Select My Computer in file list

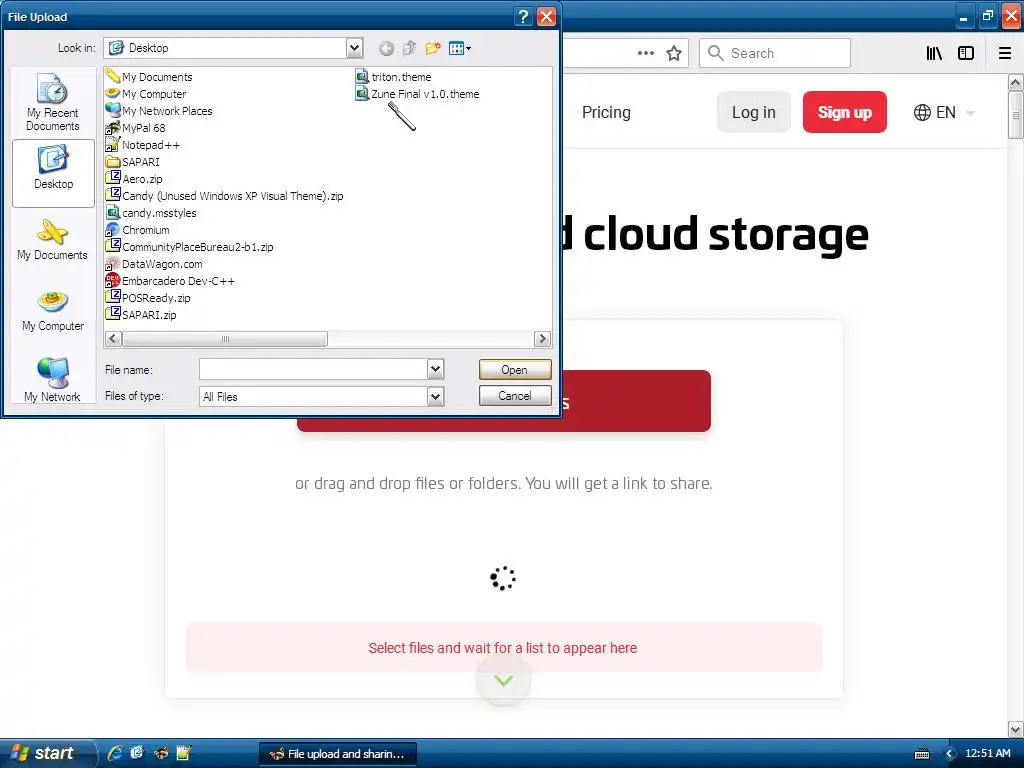tap(146, 94)
